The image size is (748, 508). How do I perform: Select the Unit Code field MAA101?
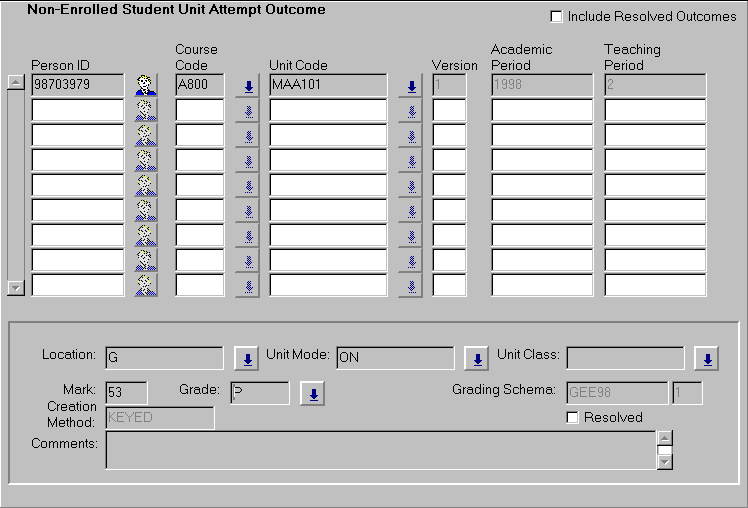pyautogui.click(x=328, y=86)
